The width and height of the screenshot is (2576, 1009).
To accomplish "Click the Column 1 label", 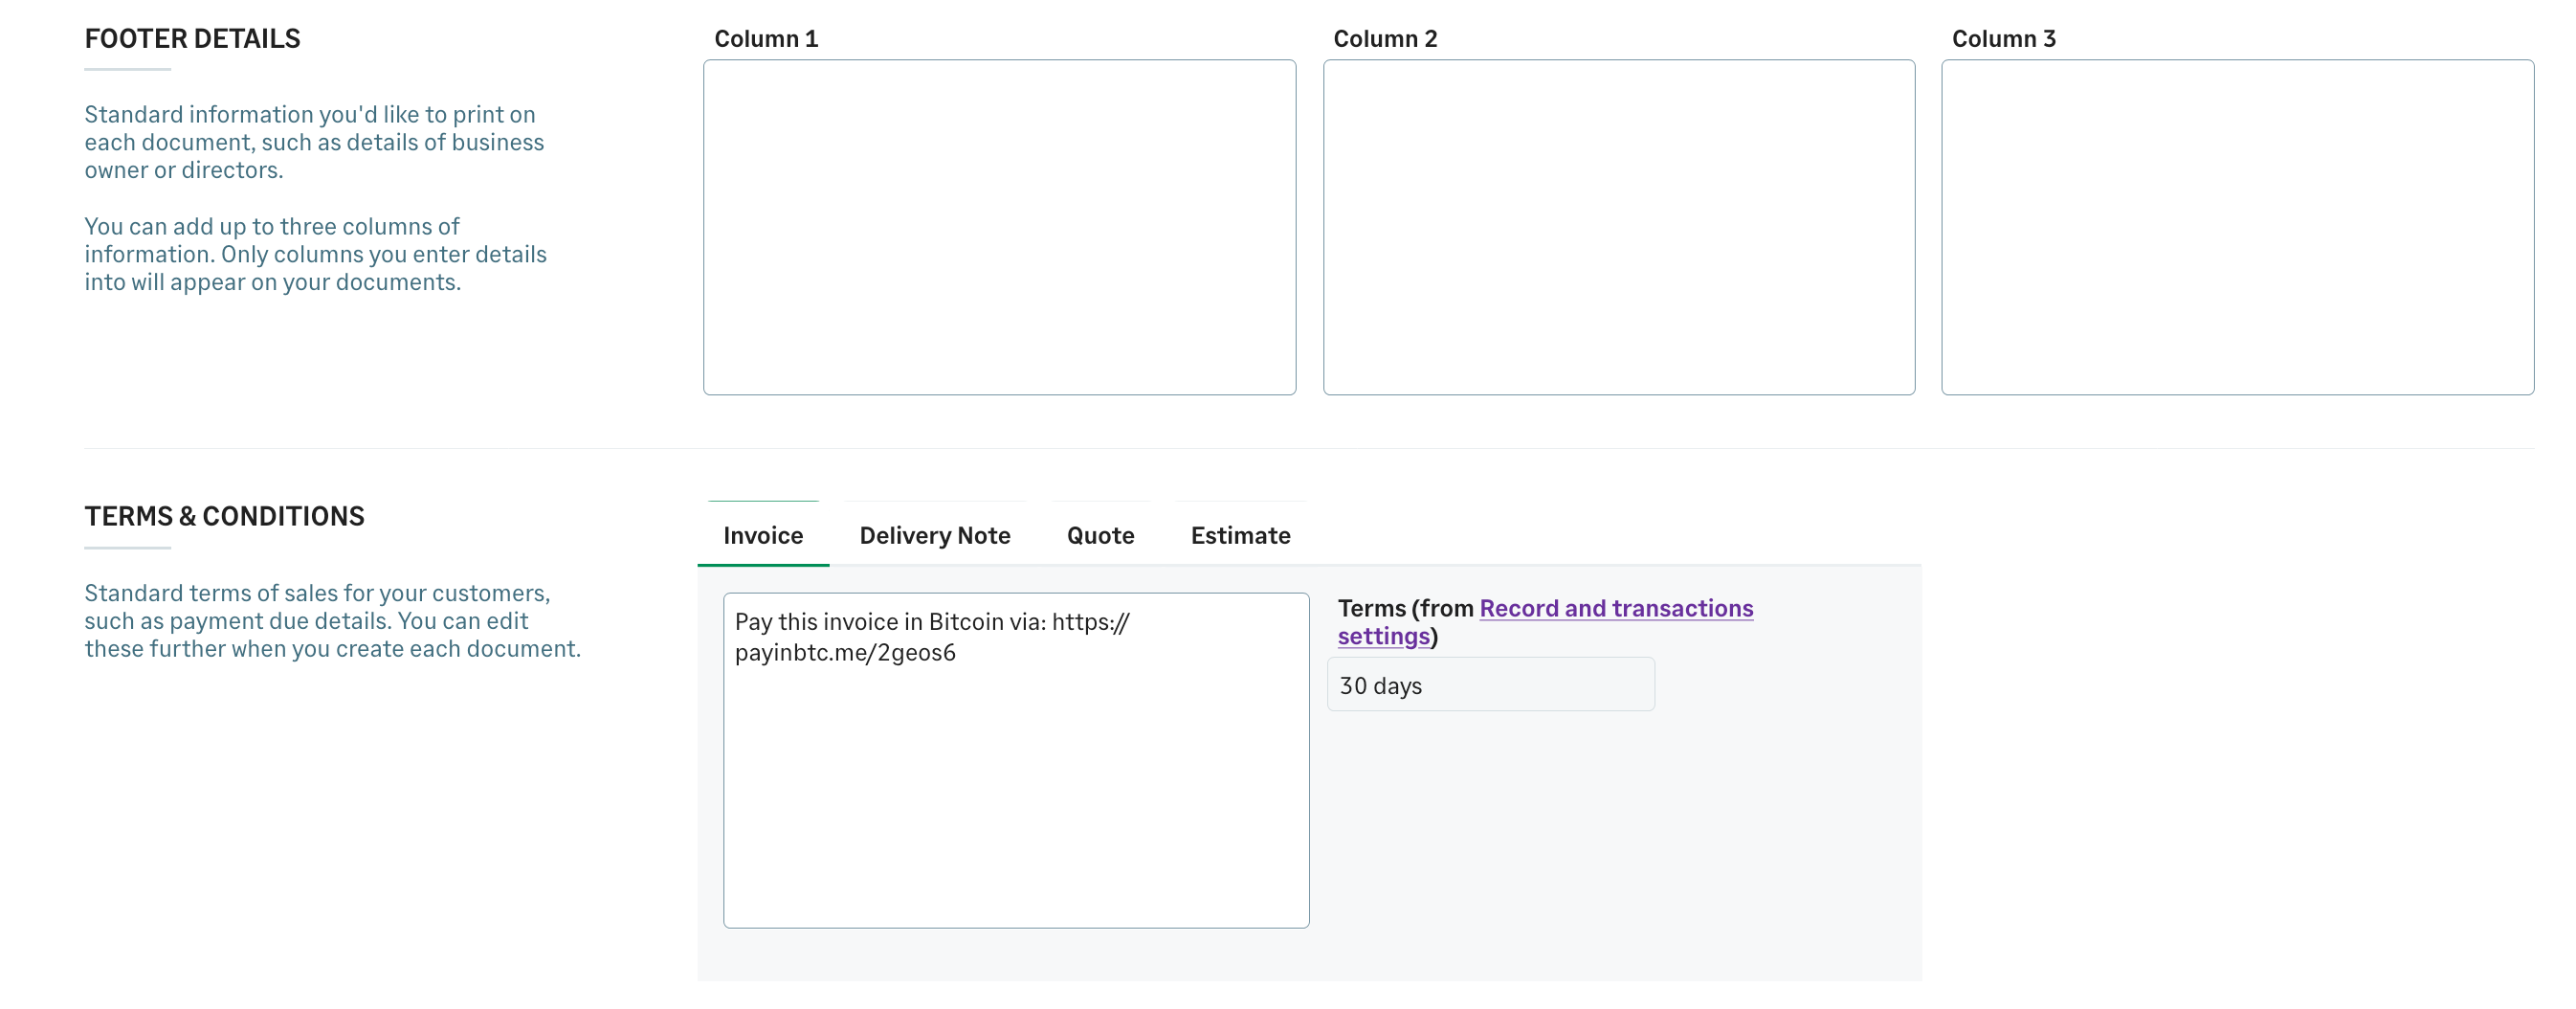I will click(765, 38).
